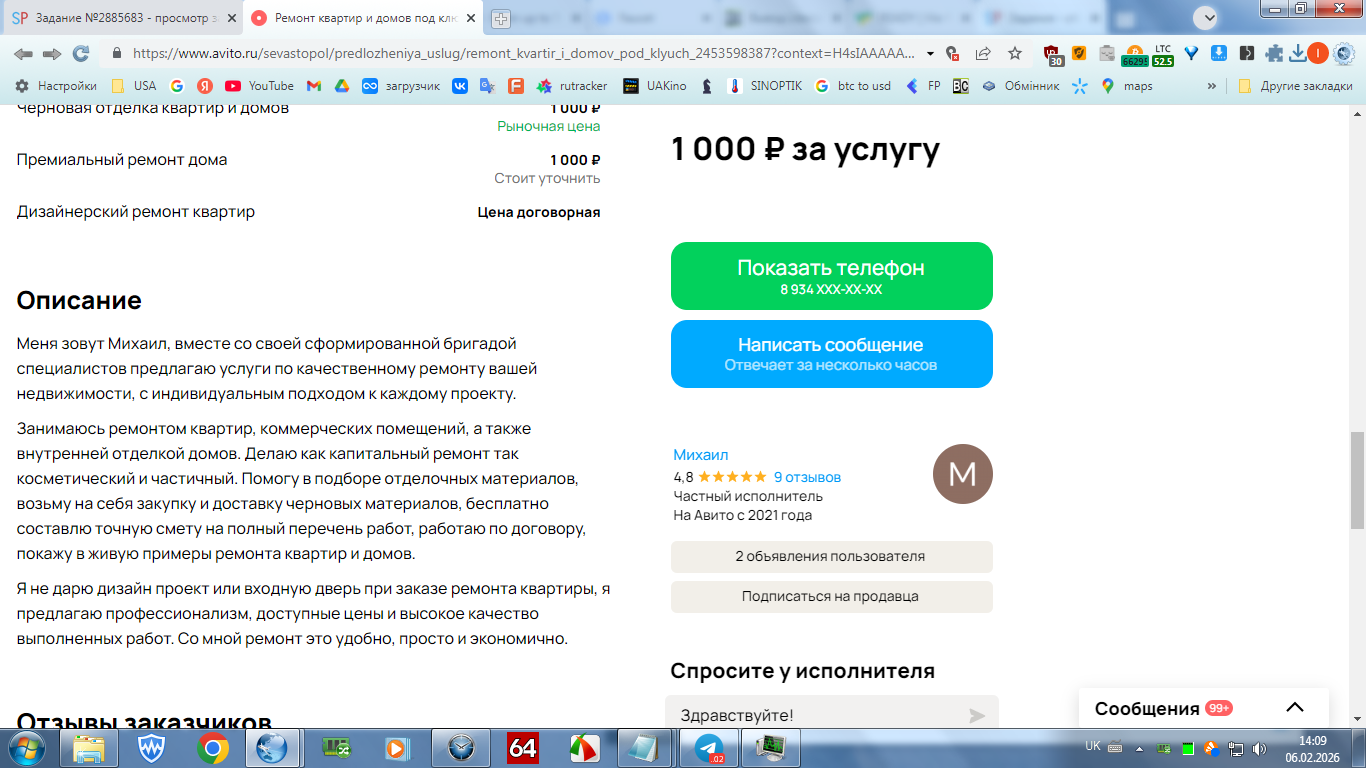Open the uBlock shield extension showing 30
The height and width of the screenshot is (768, 1366).
click(1053, 55)
